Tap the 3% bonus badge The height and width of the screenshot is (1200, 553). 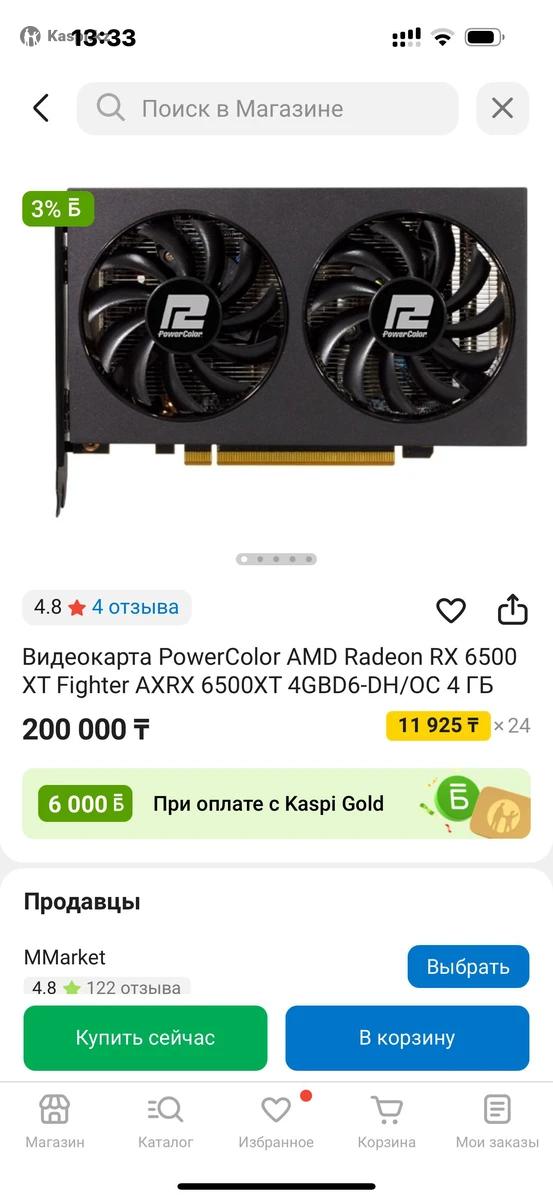[x=59, y=209]
